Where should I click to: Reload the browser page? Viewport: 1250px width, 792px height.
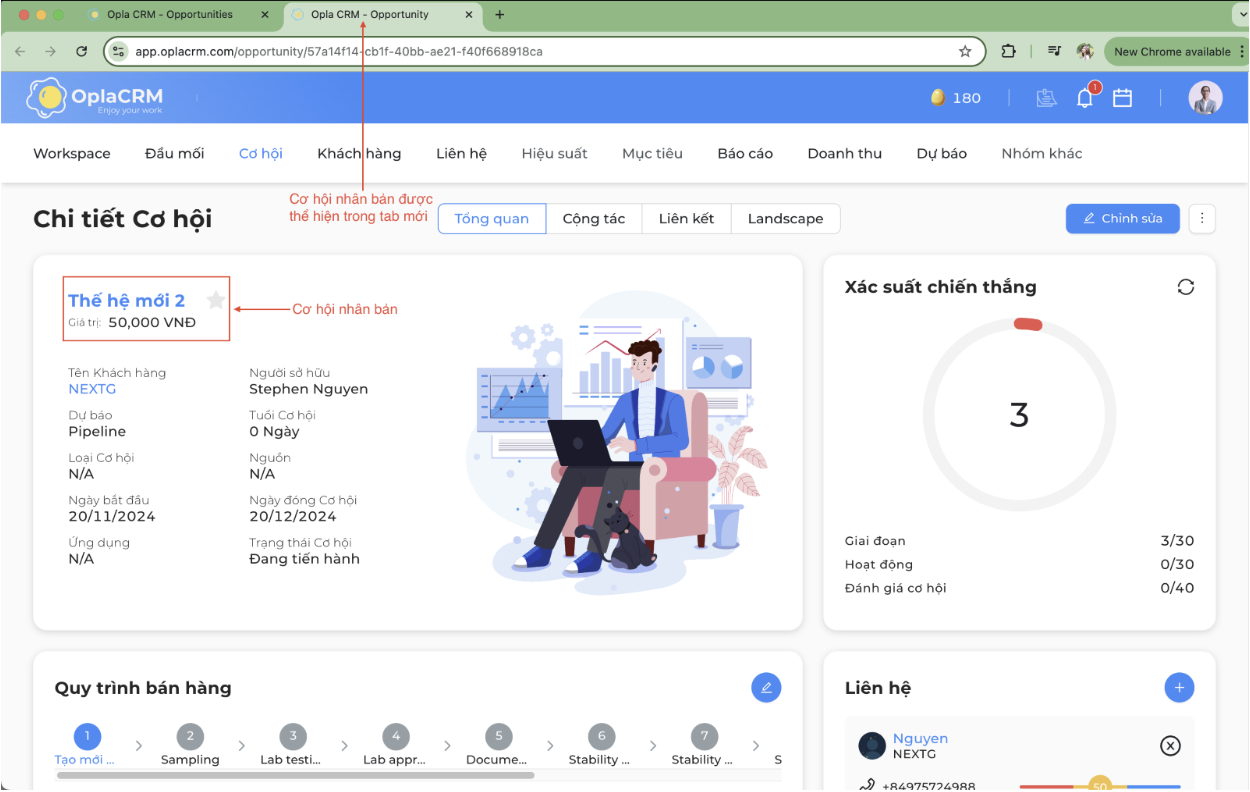tap(82, 51)
